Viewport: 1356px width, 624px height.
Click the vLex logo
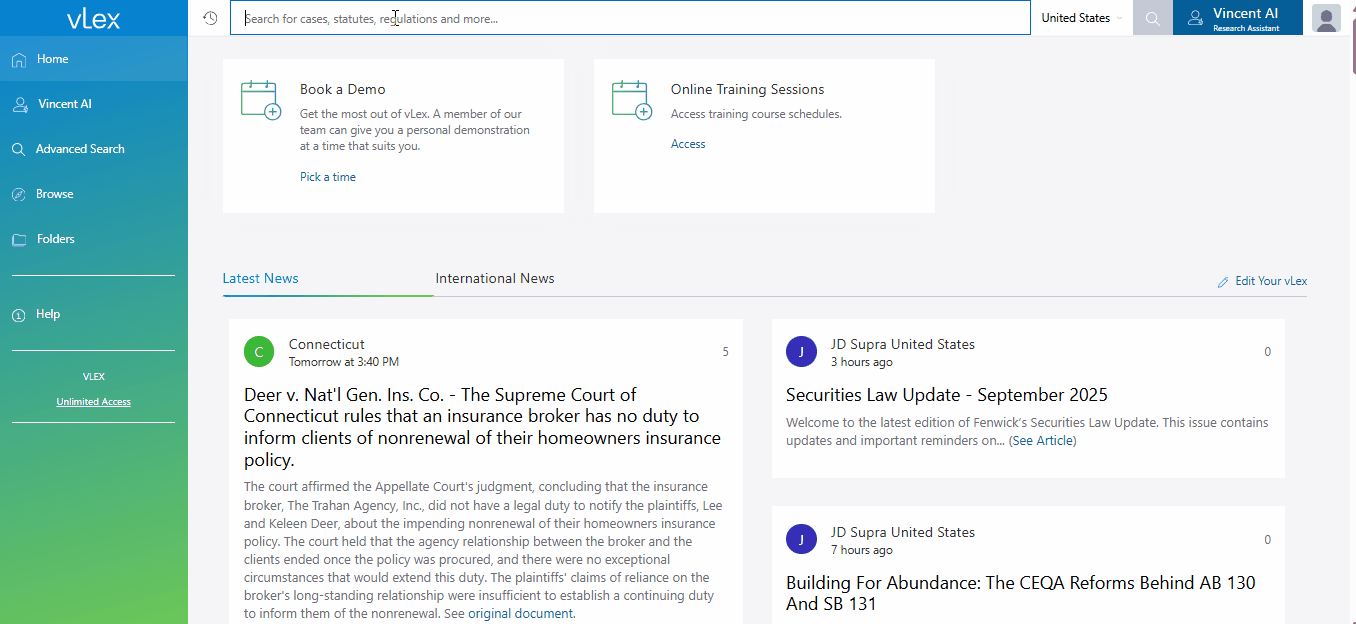pyautogui.click(x=93, y=18)
